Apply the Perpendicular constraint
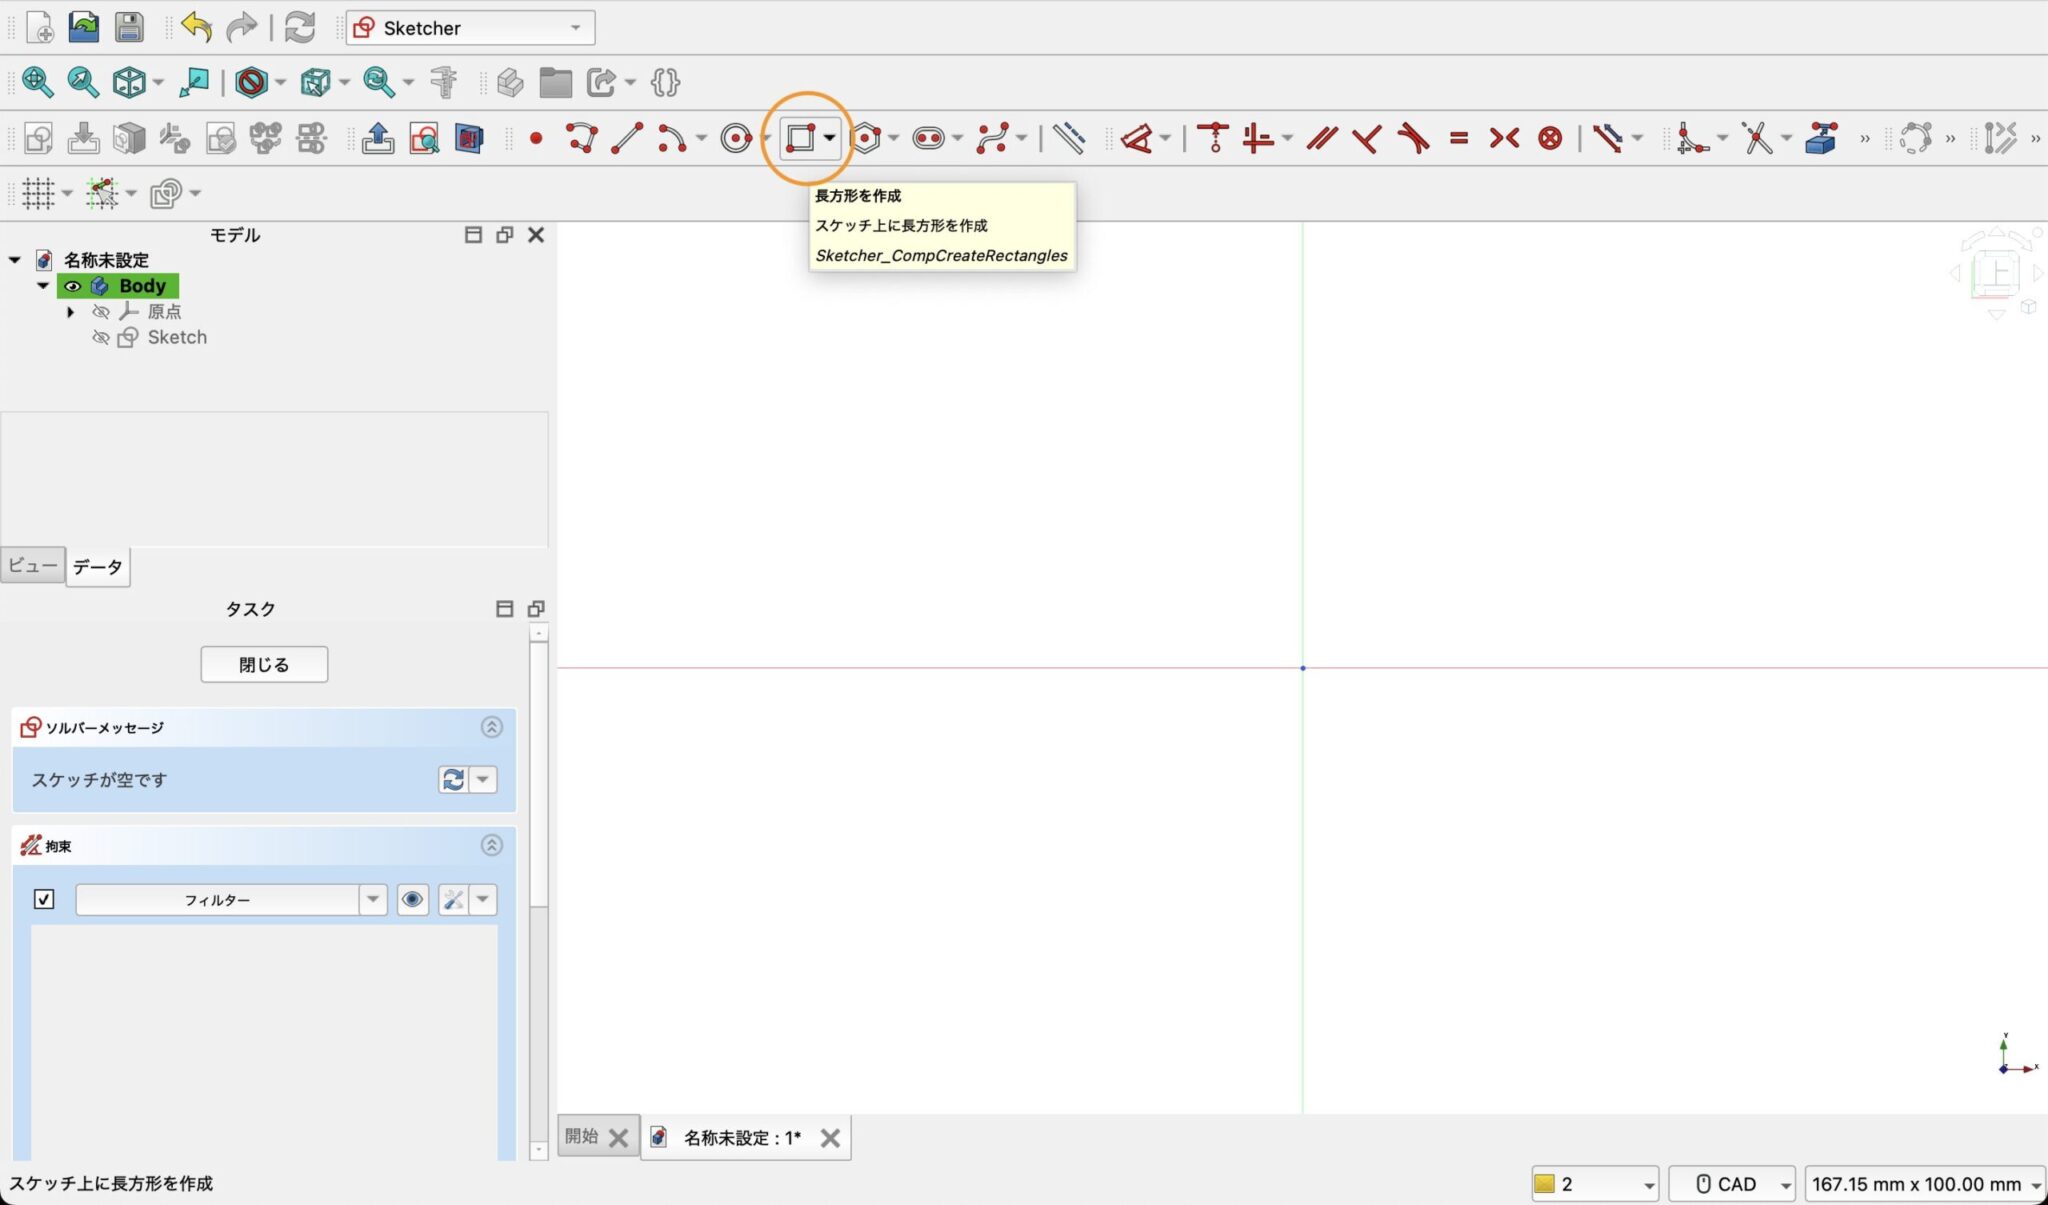The width and height of the screenshot is (2048, 1205). (1367, 138)
